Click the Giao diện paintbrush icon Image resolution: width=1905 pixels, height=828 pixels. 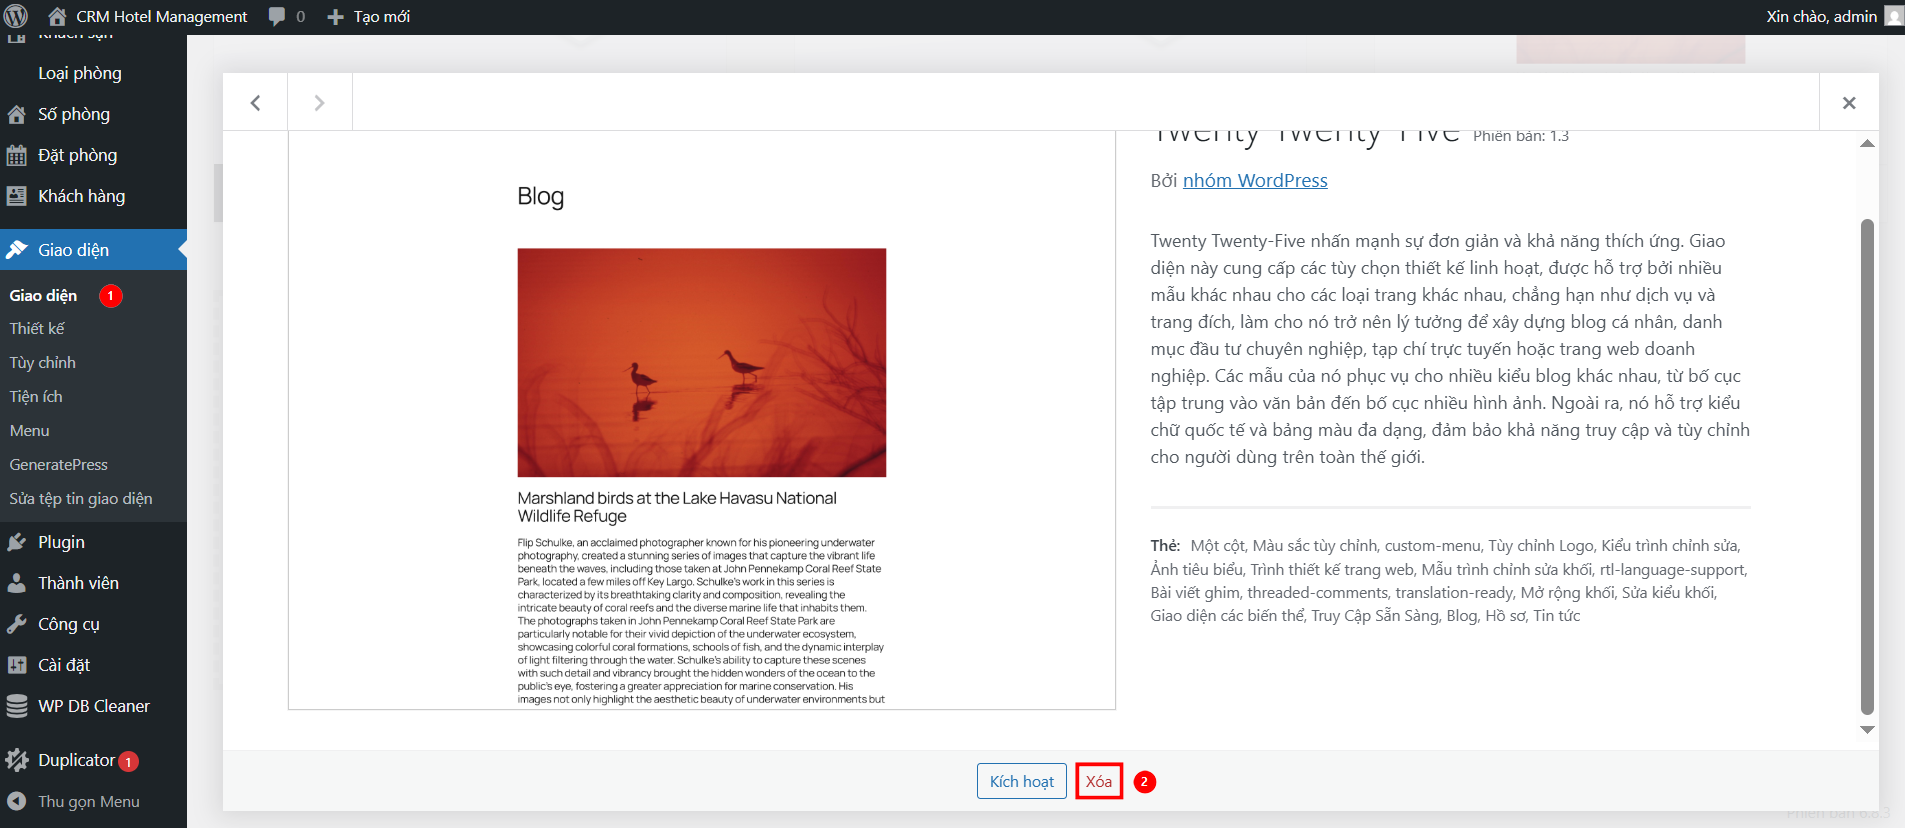17,250
